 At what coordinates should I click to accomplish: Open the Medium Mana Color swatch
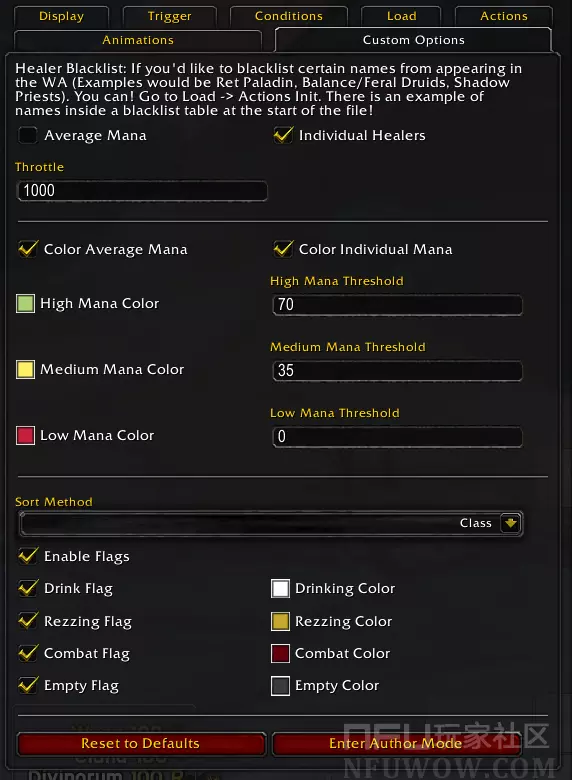tap(25, 370)
